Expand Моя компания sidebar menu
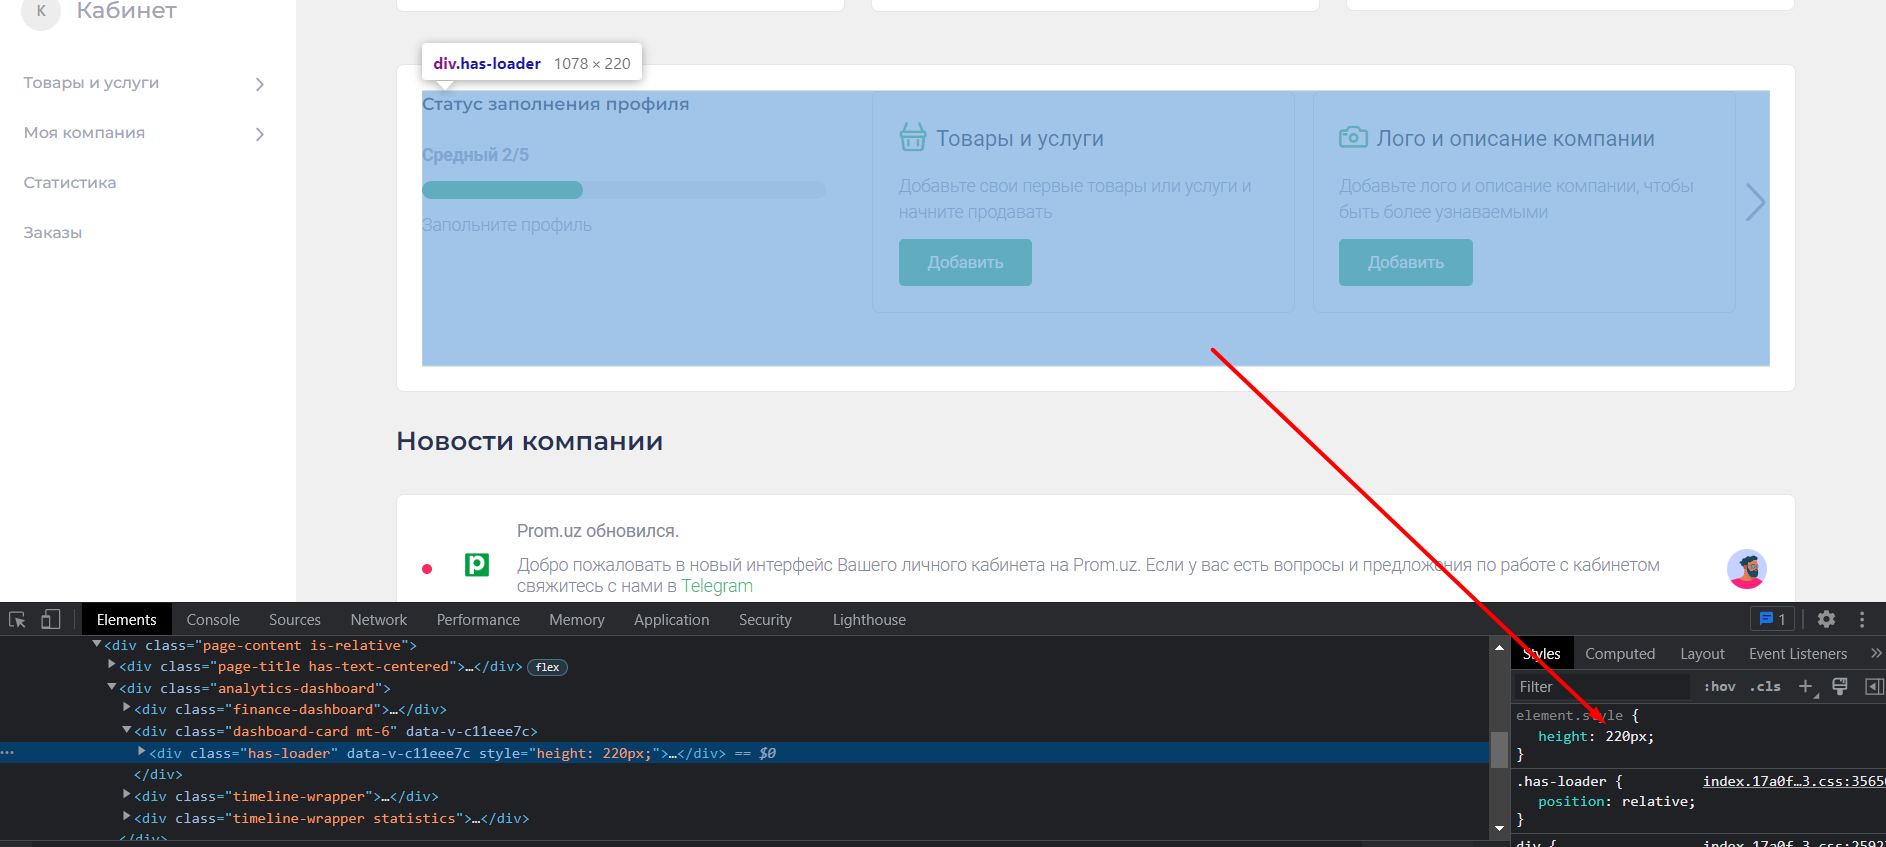This screenshot has width=1886, height=847. [259, 134]
